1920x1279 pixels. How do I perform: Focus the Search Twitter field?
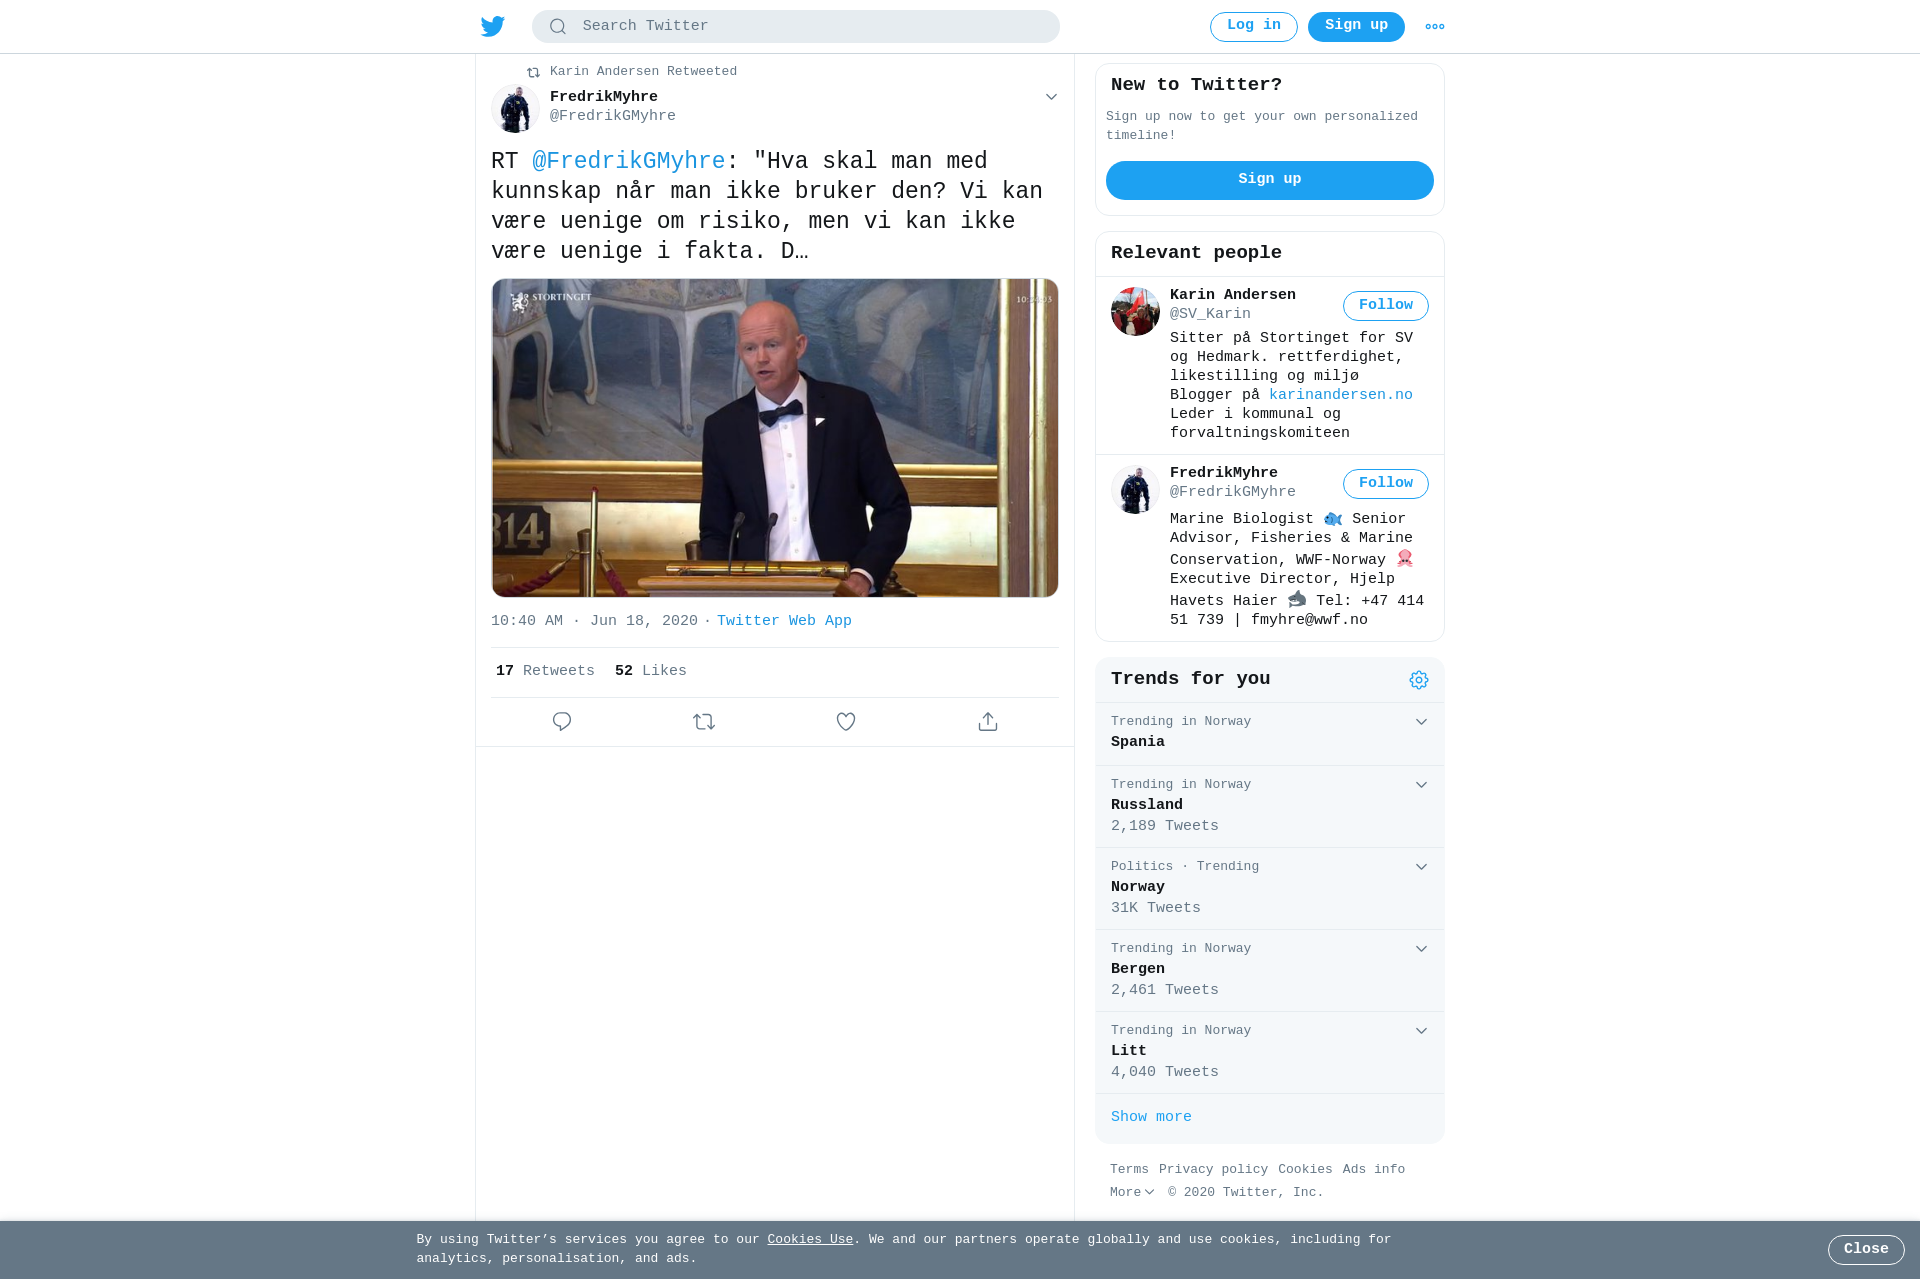click(796, 27)
